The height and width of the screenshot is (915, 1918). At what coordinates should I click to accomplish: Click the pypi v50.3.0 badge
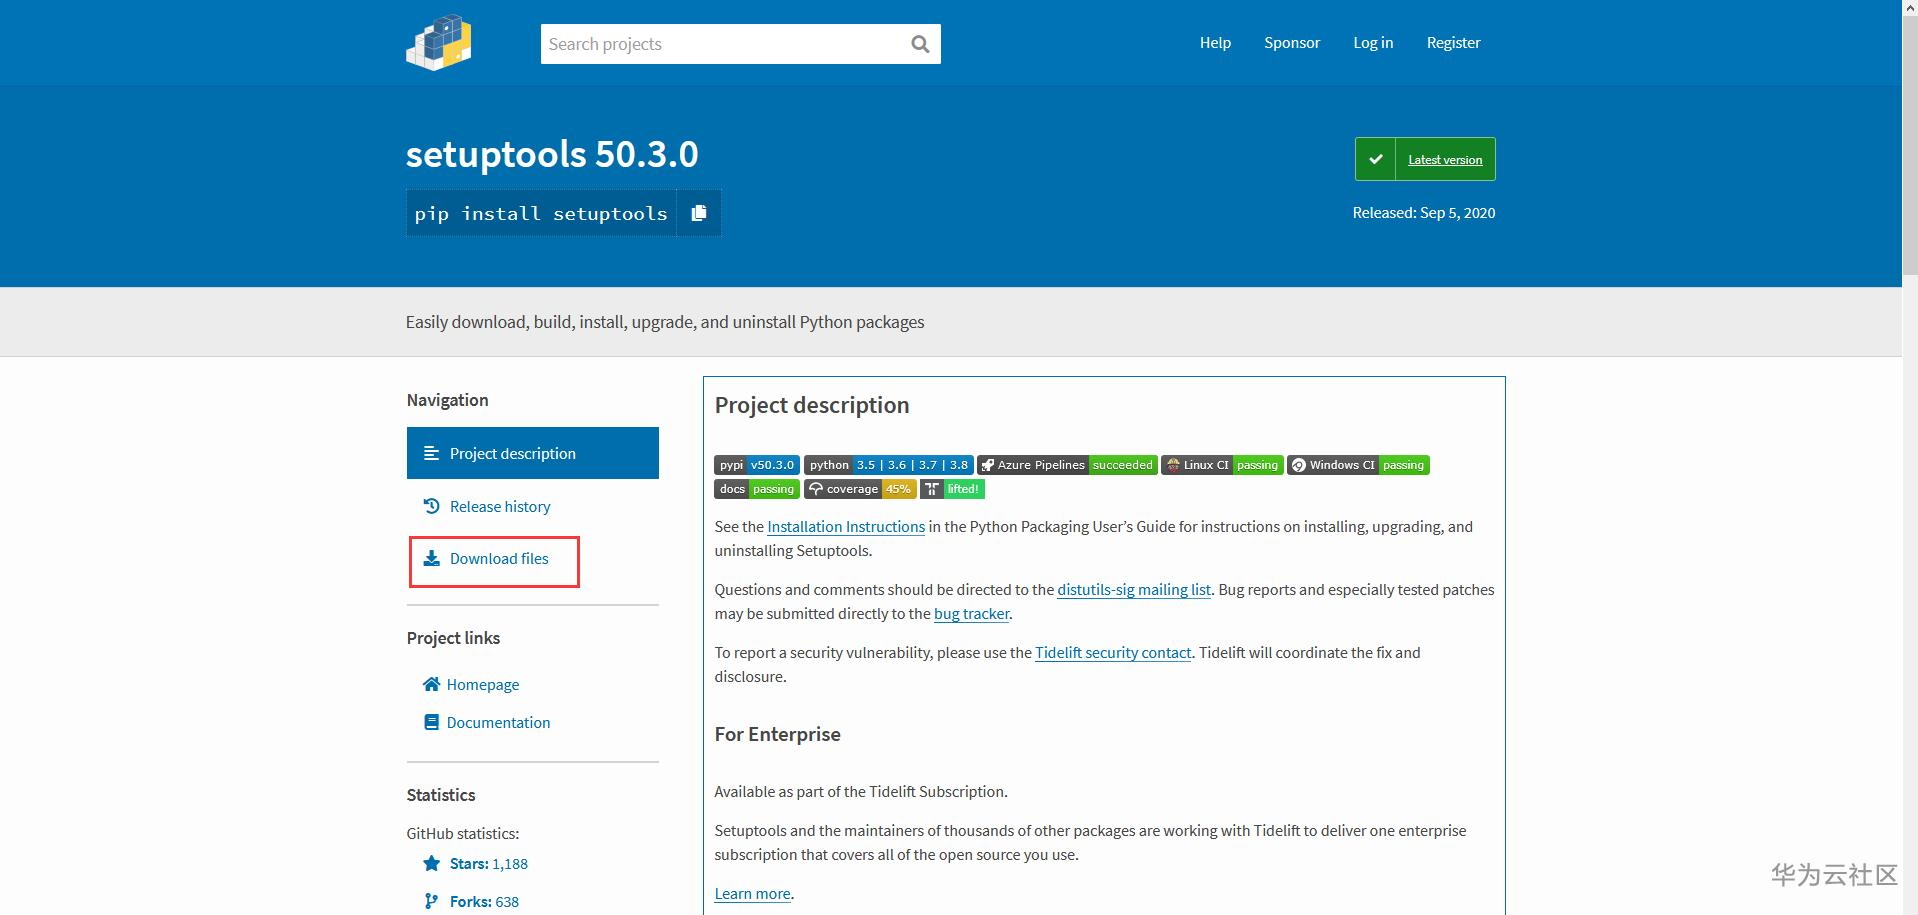pos(756,465)
